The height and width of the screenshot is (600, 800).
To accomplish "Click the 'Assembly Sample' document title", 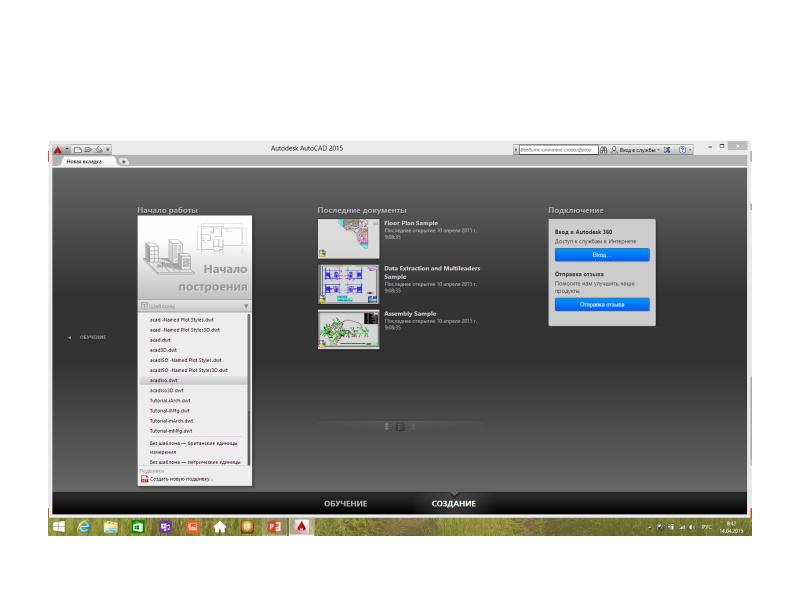I will [x=410, y=314].
